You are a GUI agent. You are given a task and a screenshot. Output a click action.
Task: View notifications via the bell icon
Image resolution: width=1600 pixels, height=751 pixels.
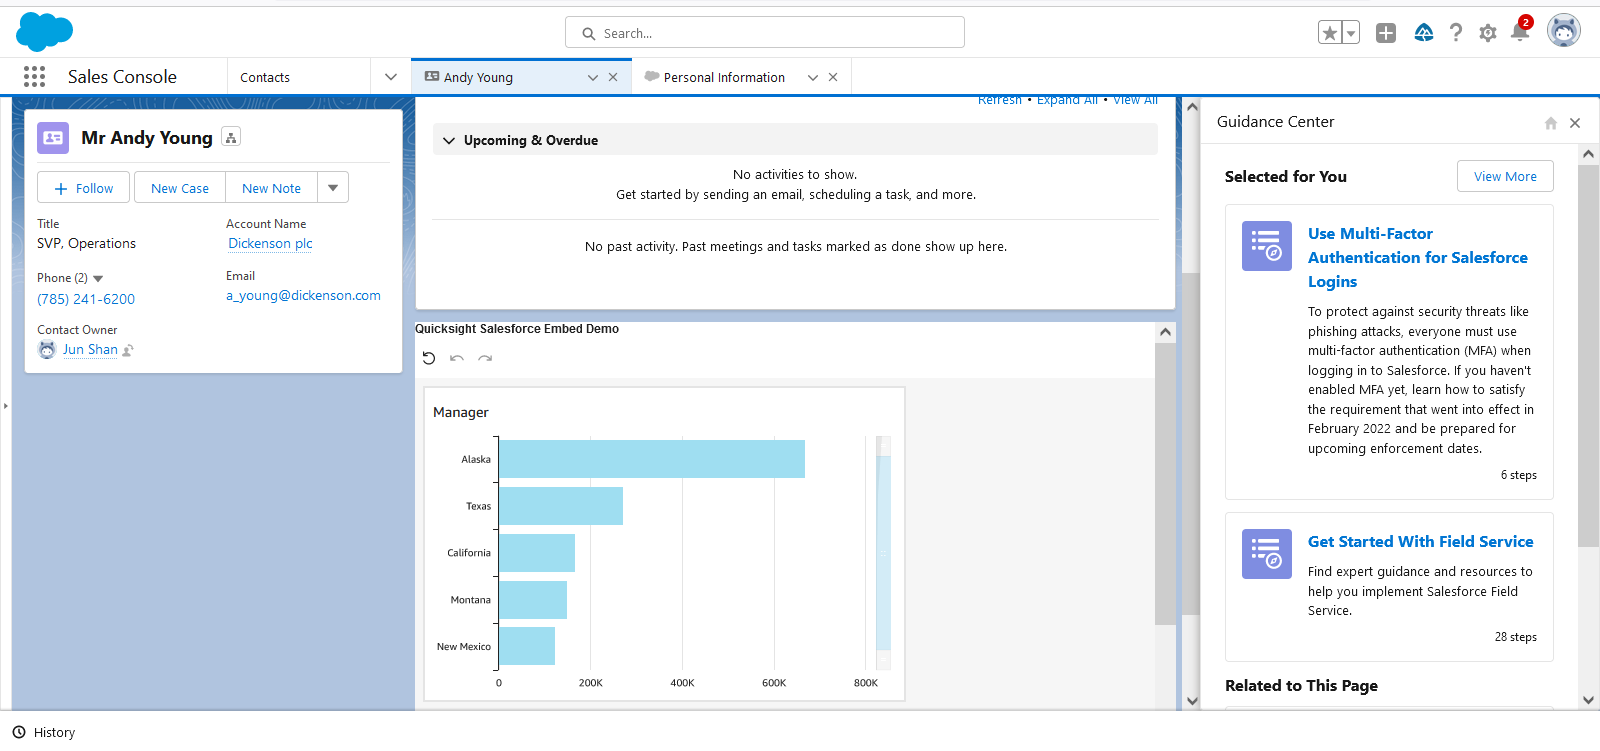pyautogui.click(x=1520, y=32)
